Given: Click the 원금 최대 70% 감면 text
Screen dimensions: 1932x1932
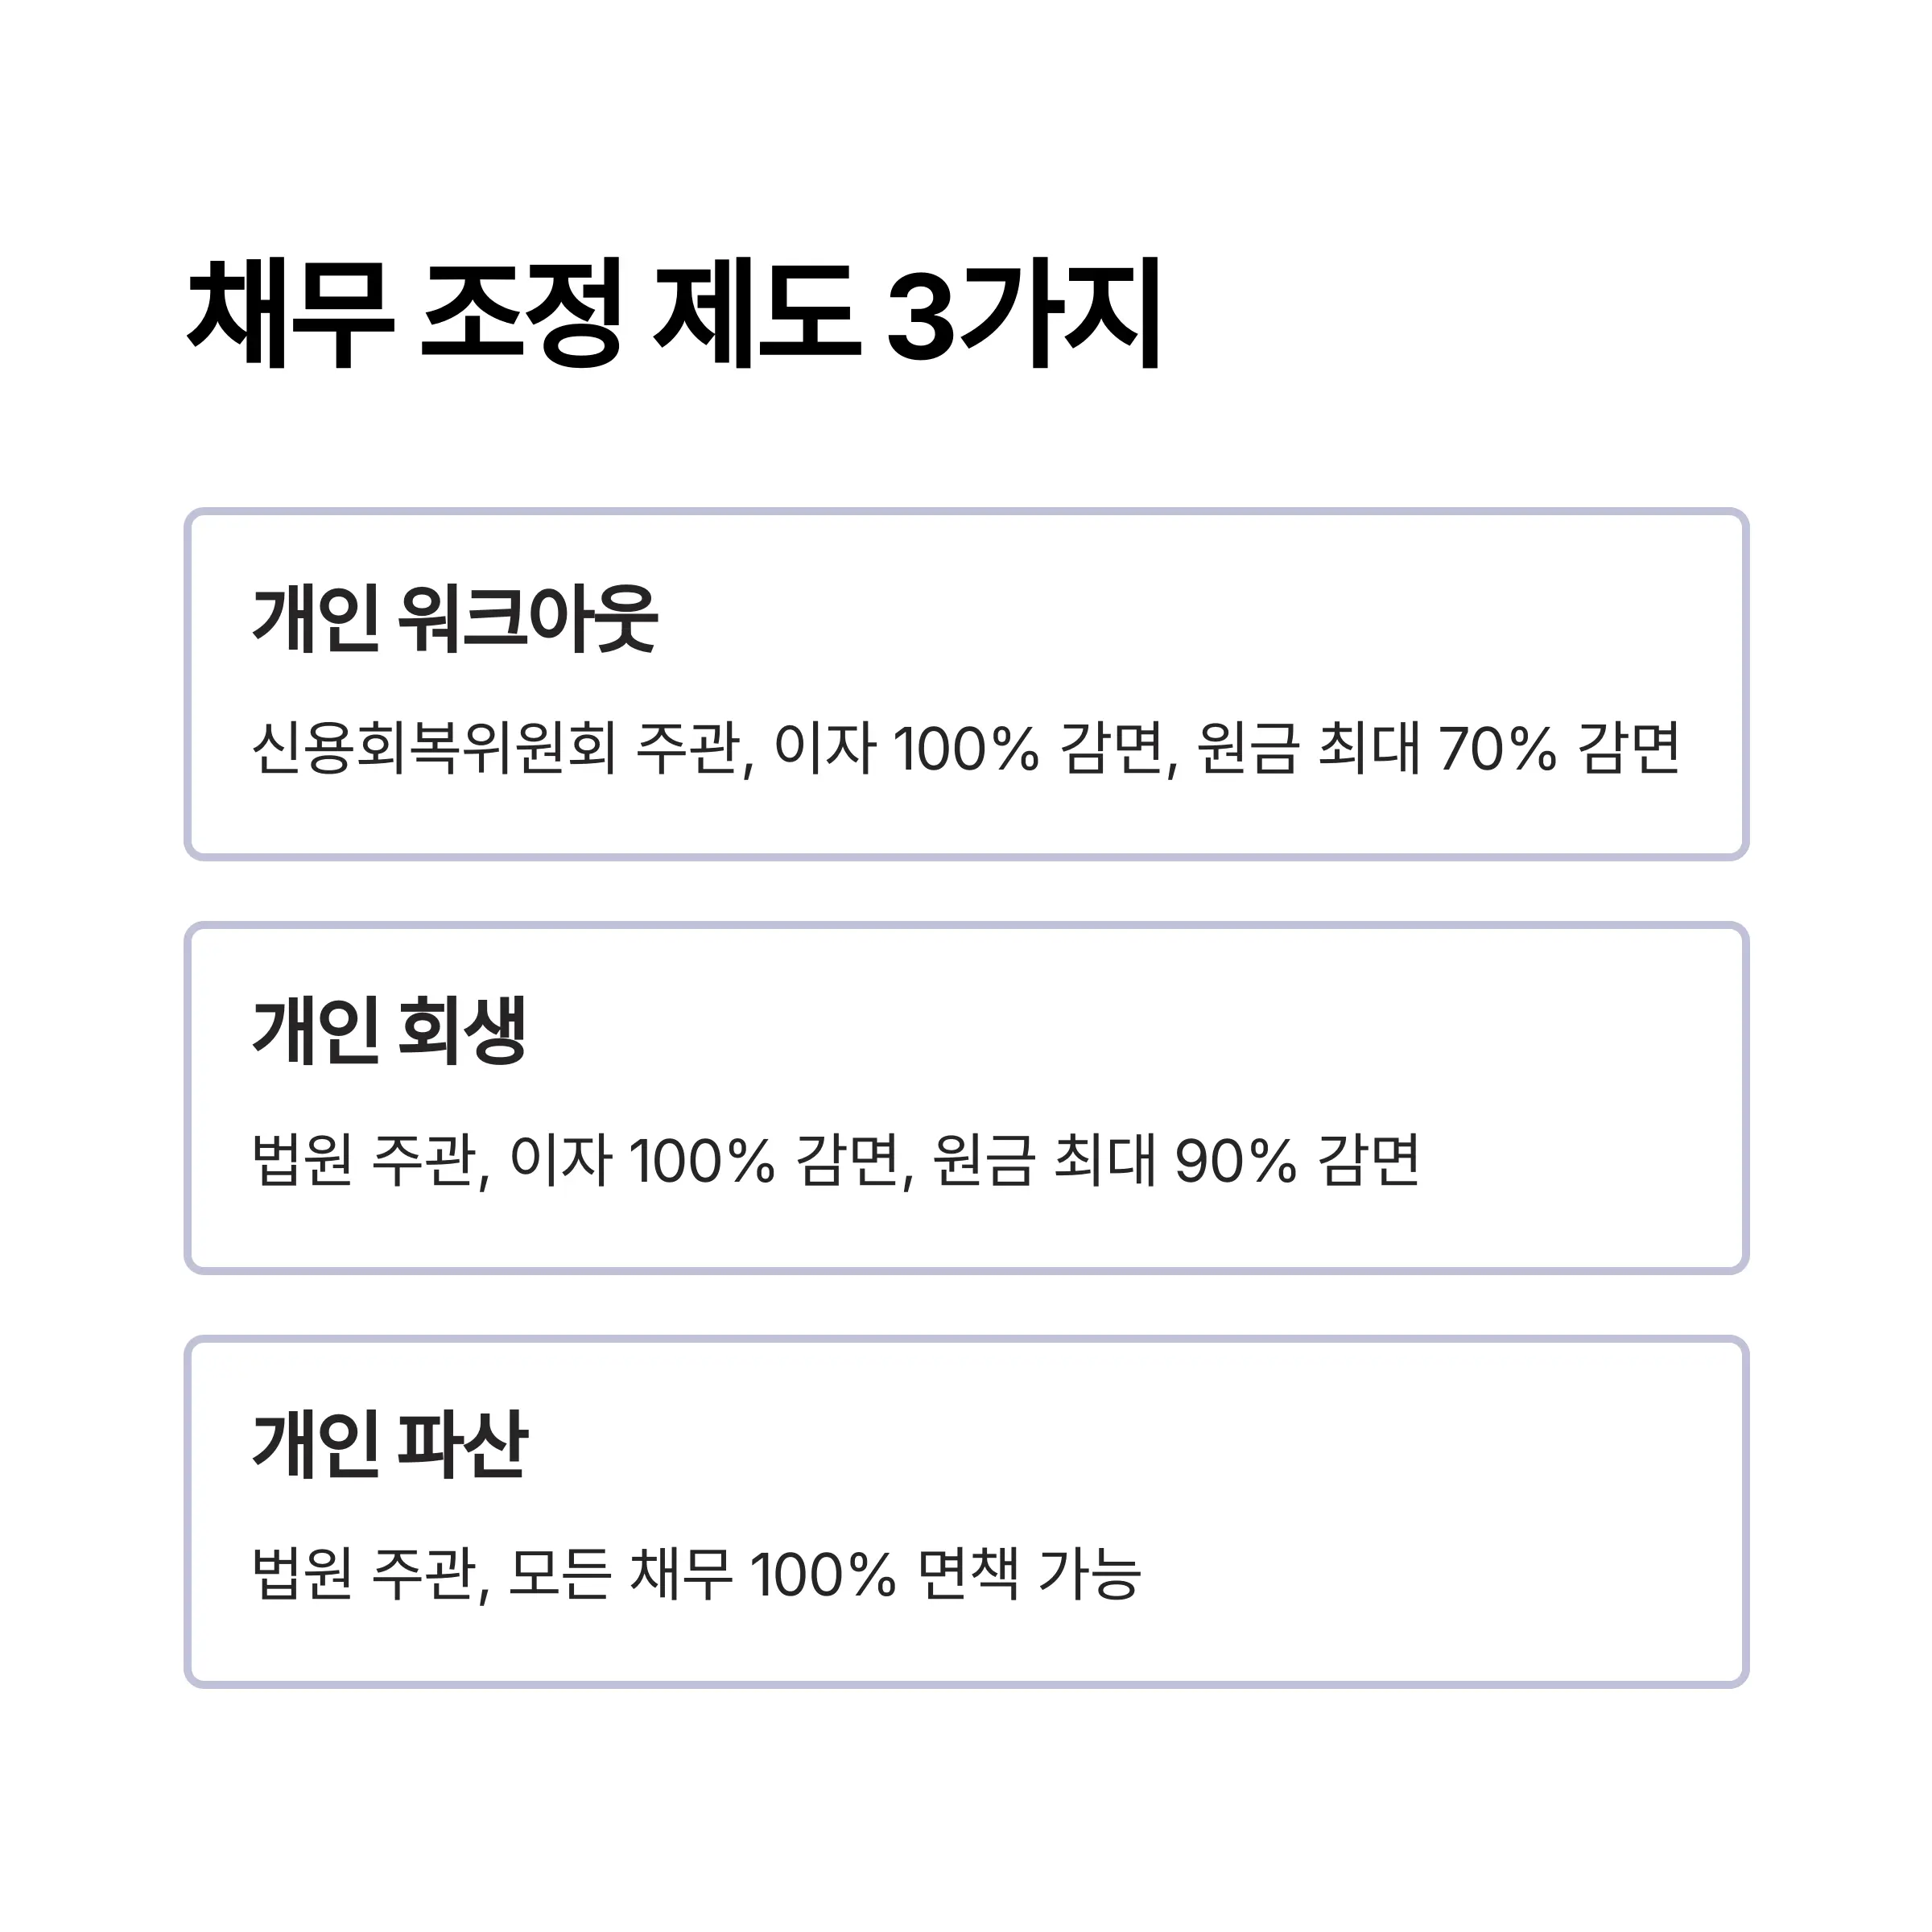Looking at the screenshot, I should (x=1438, y=748).
